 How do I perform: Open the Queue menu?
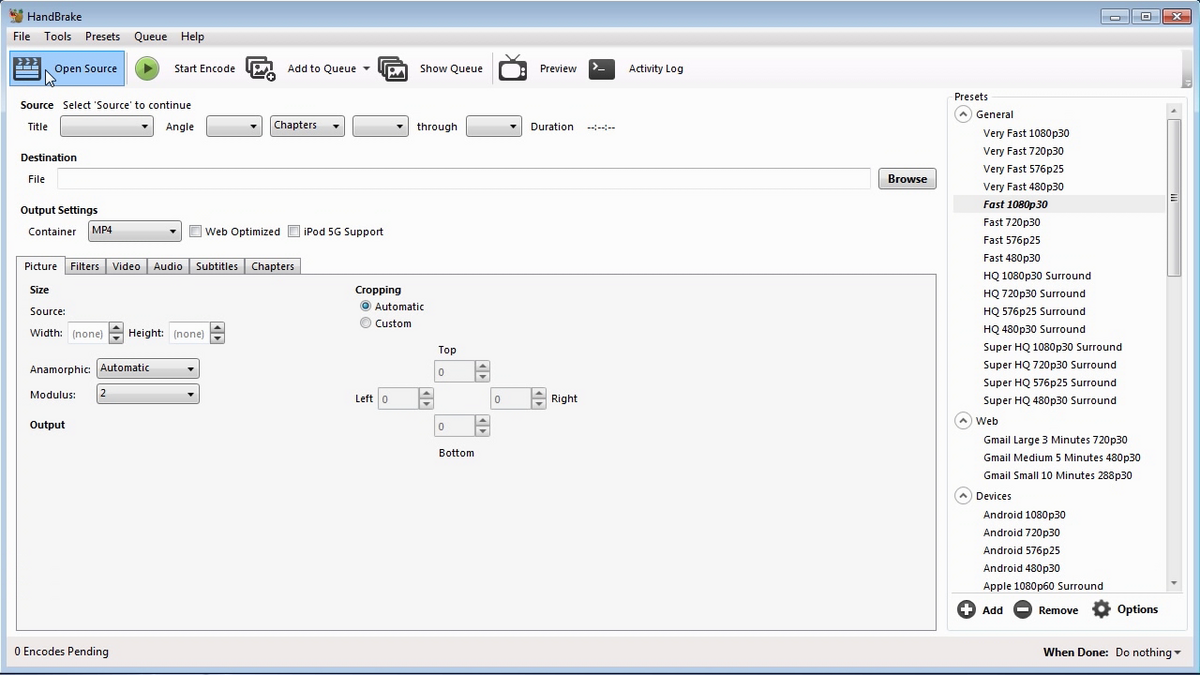[151, 36]
